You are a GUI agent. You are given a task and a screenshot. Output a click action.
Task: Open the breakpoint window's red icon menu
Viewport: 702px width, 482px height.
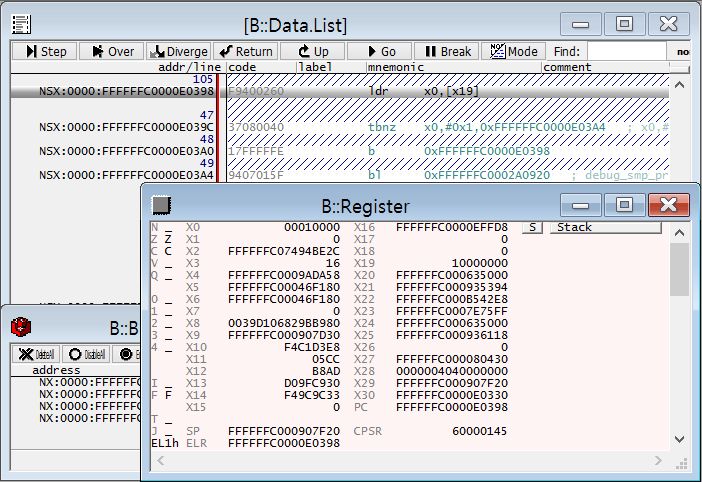pos(19,326)
